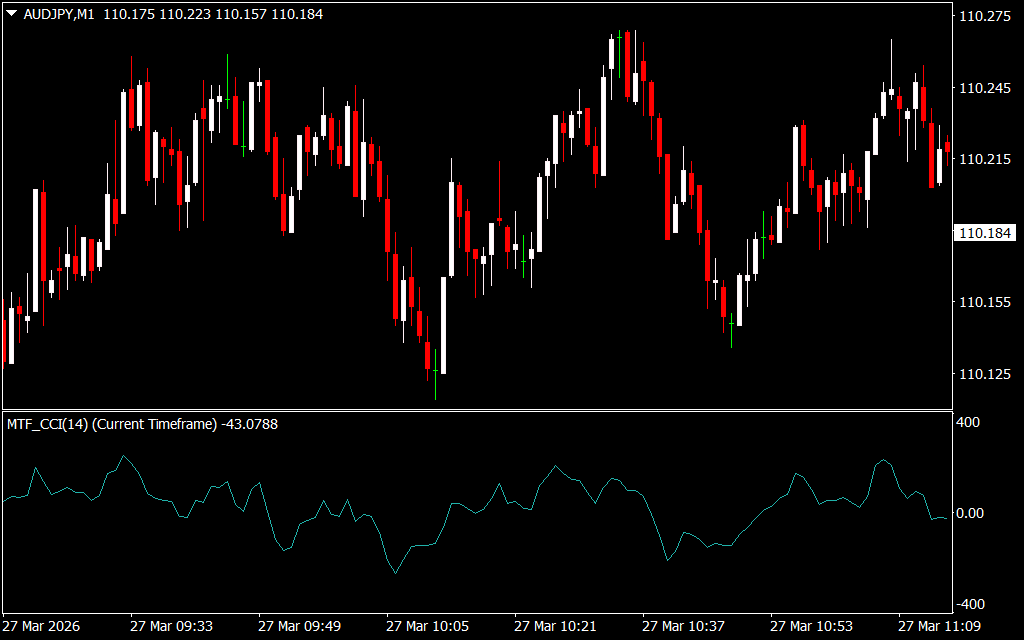The image size is (1024, 640).
Task: Click the 27 Mar 11:09 time label
Action: point(940,626)
